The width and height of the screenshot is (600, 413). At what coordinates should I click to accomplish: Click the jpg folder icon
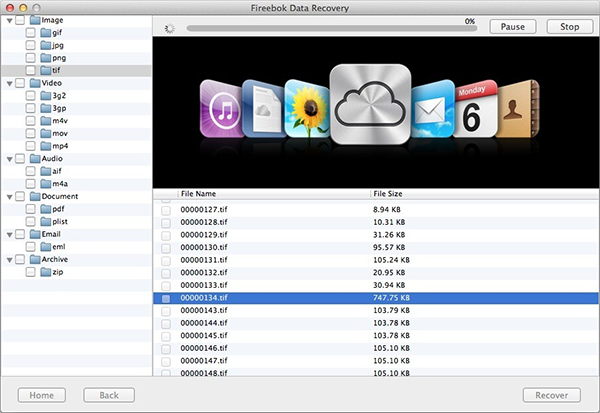pos(46,46)
